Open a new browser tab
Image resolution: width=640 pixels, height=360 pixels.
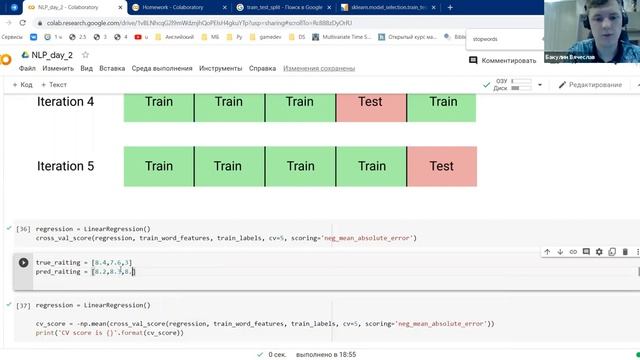(x=450, y=7)
